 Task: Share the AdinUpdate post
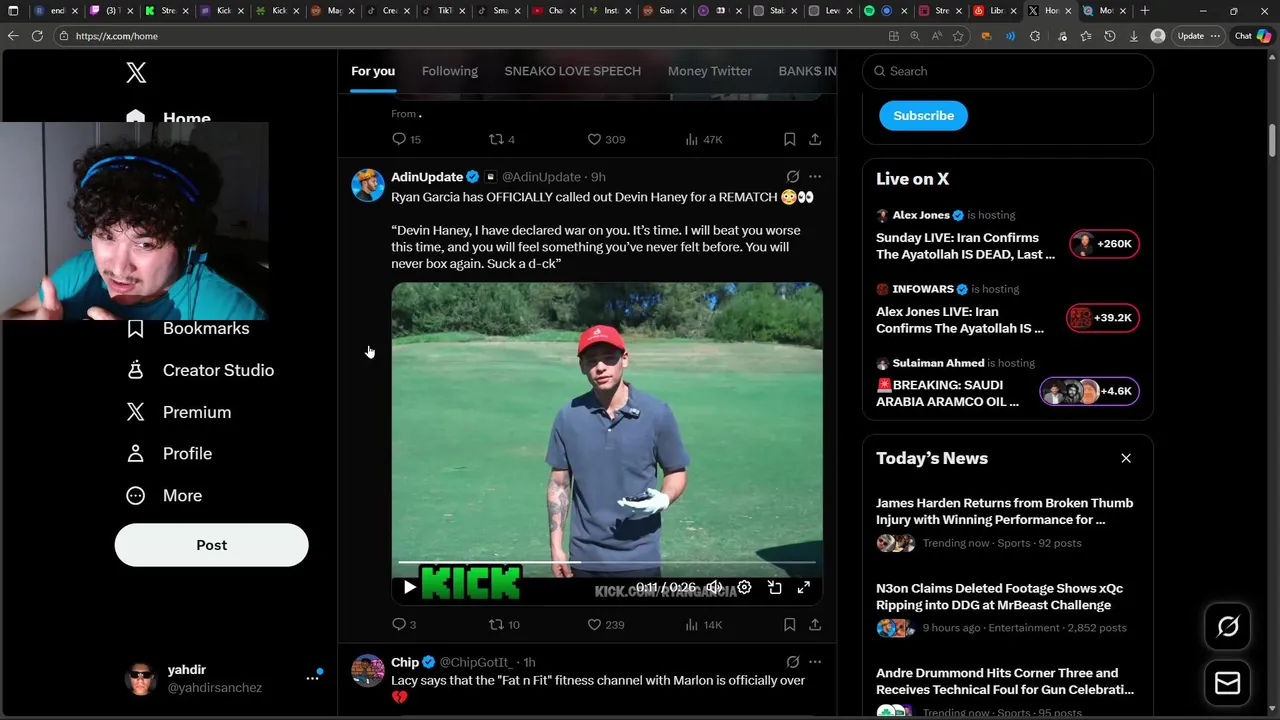click(815, 624)
